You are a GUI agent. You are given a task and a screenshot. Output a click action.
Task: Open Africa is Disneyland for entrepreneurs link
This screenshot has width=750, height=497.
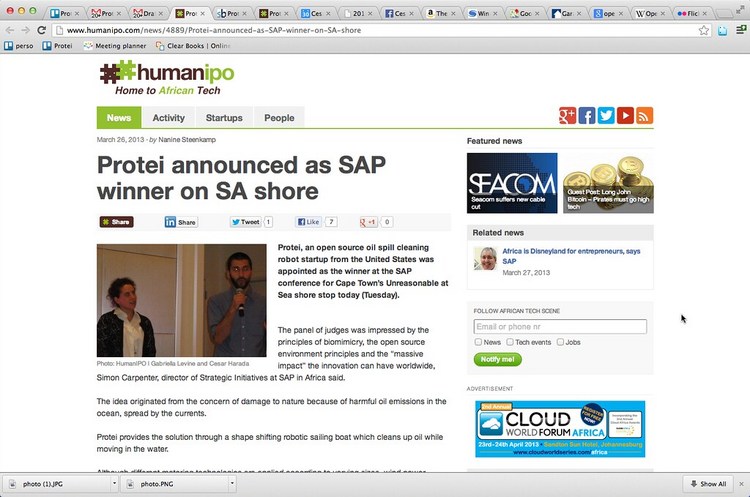tap(571, 256)
